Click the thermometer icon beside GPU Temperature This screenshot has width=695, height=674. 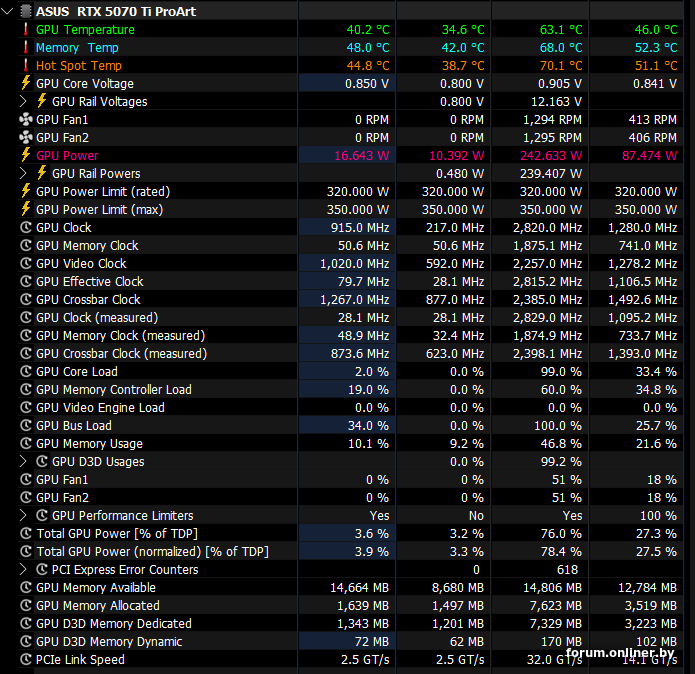pos(26,29)
